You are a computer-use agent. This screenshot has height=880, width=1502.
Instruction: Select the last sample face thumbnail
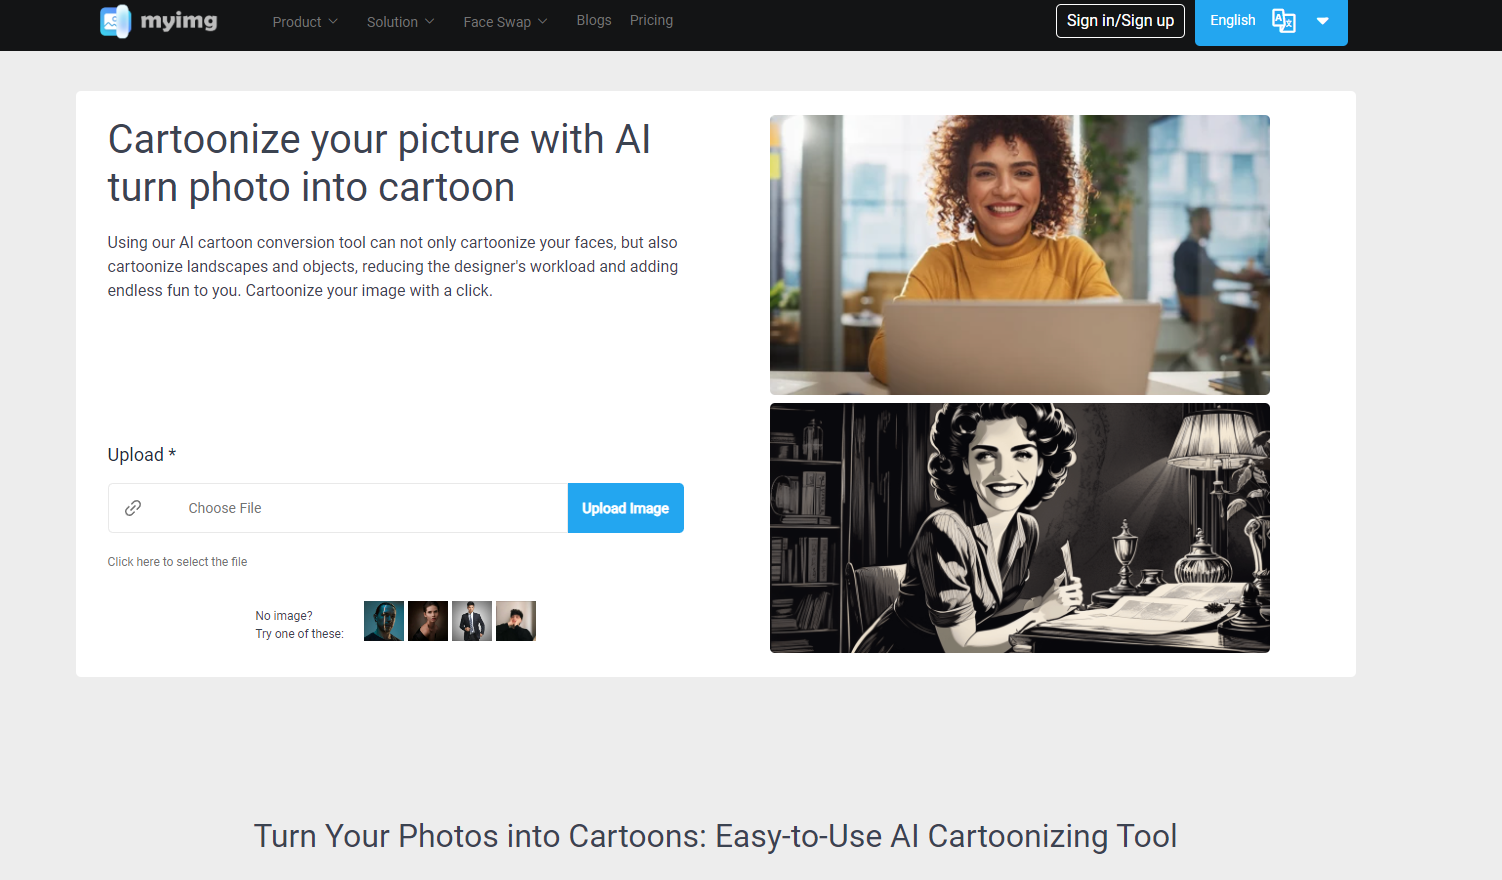pos(516,620)
